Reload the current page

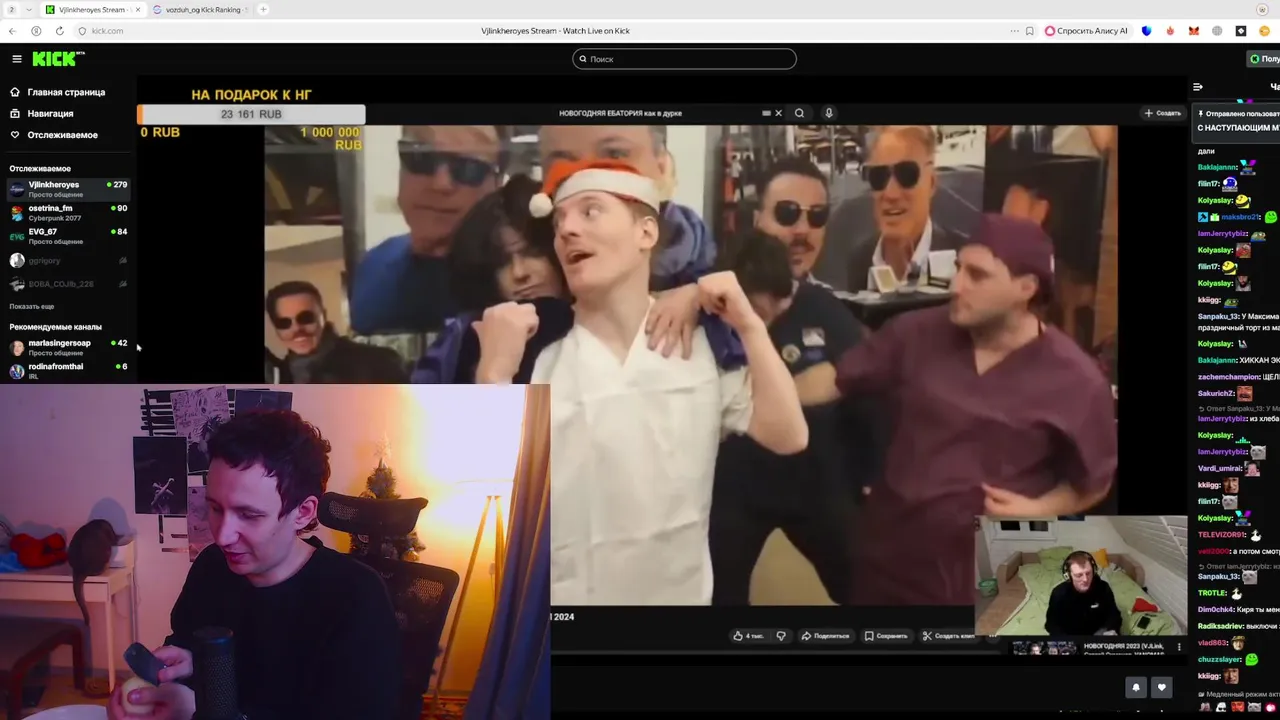[x=59, y=31]
